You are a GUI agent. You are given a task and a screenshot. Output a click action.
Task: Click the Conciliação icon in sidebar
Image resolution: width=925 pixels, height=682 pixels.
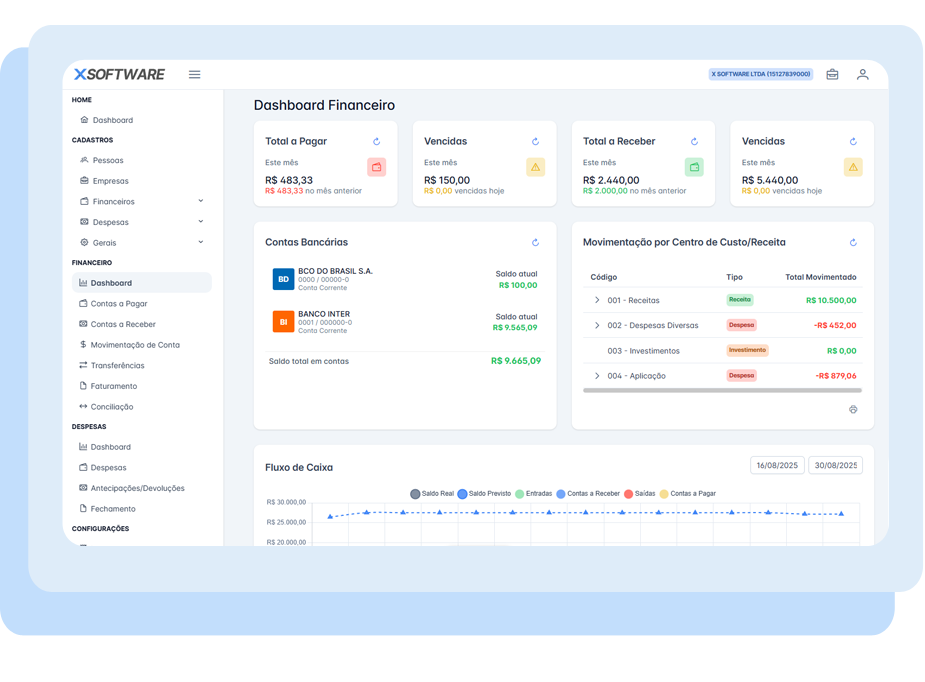[83, 406]
